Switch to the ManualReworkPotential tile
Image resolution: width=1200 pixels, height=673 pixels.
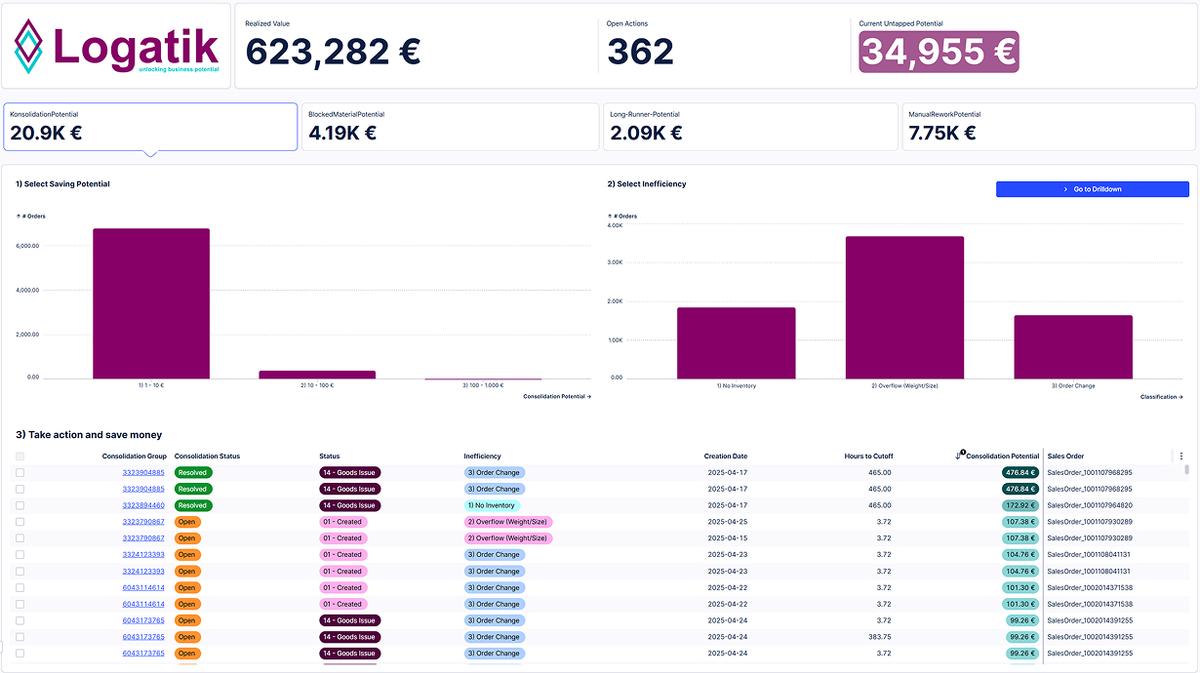point(1048,127)
